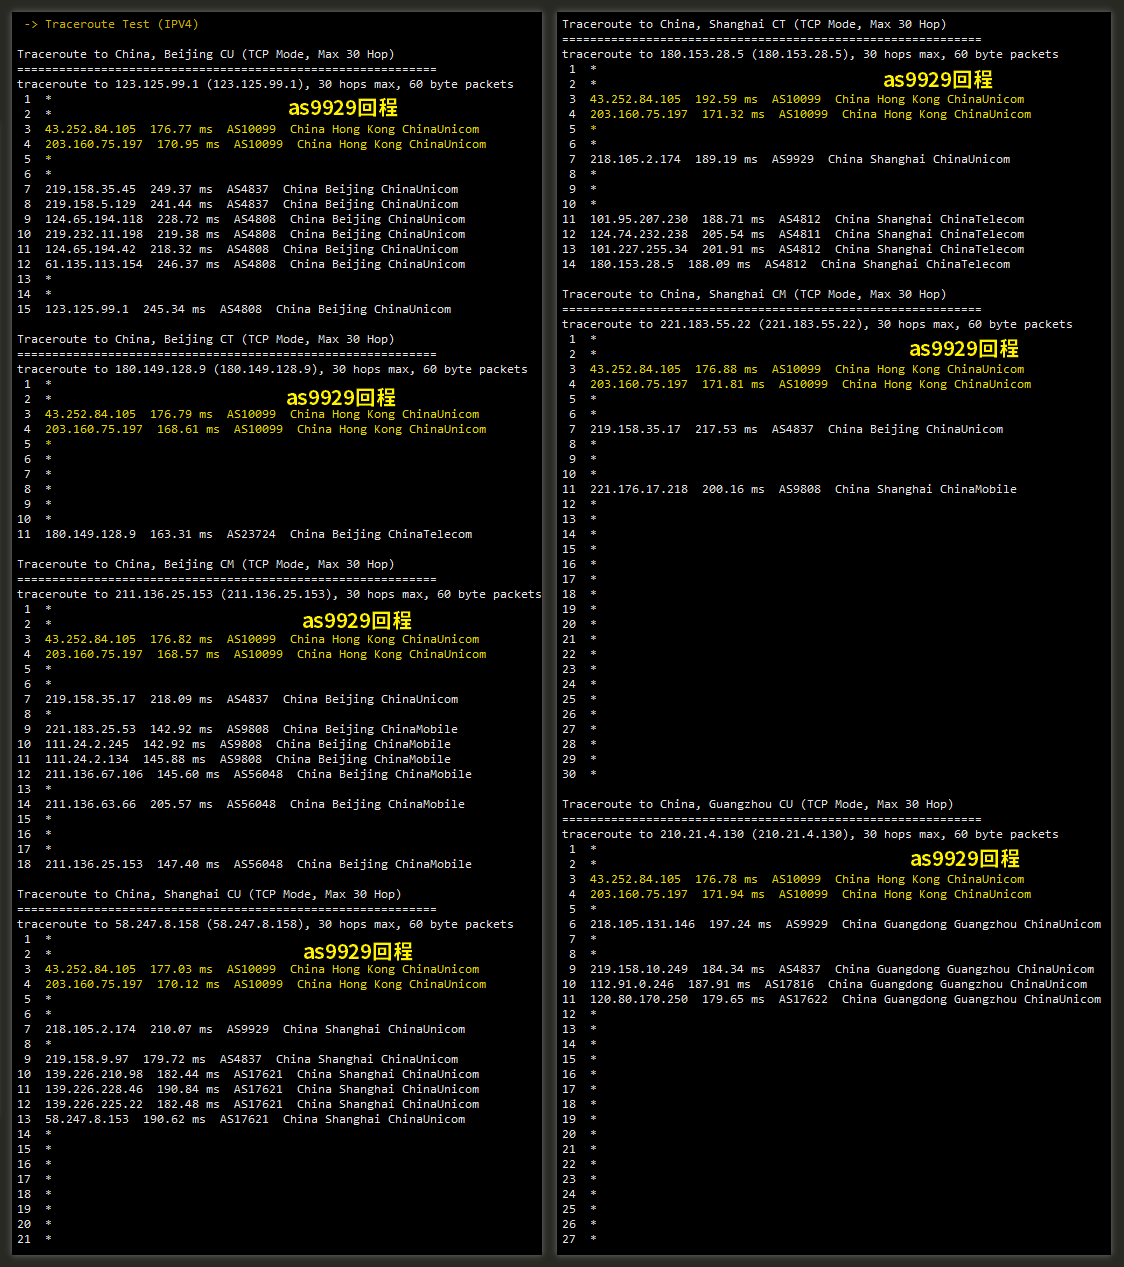The height and width of the screenshot is (1267, 1124).
Task: Select the 'traceroute to 210.21.4.130' command line
Action: (810, 834)
